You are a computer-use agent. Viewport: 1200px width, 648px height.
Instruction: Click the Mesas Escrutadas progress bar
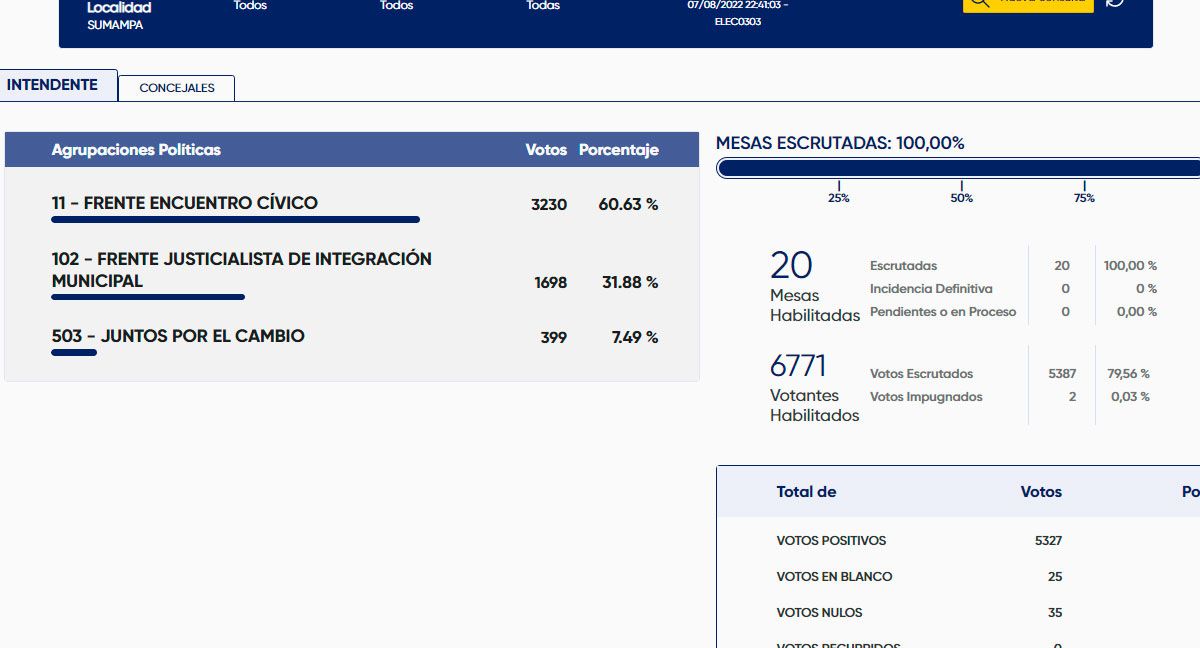click(957, 168)
